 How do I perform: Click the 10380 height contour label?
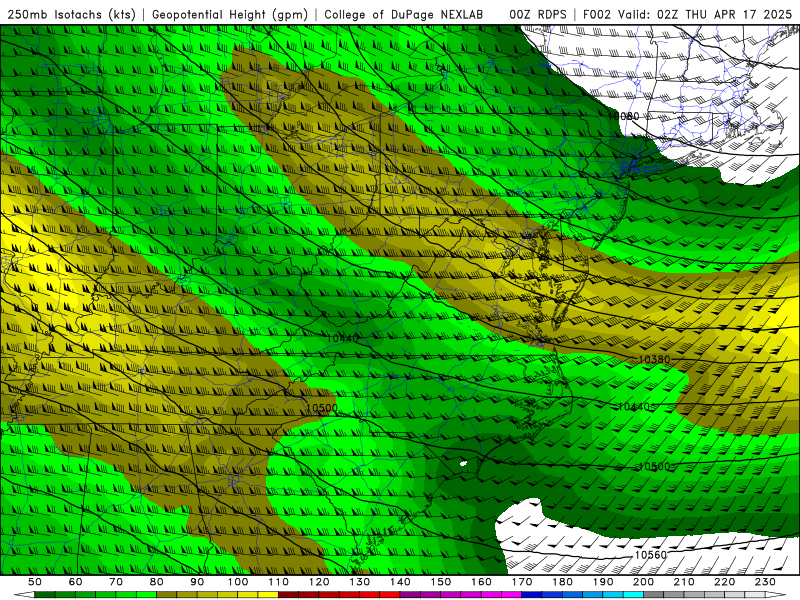(654, 360)
